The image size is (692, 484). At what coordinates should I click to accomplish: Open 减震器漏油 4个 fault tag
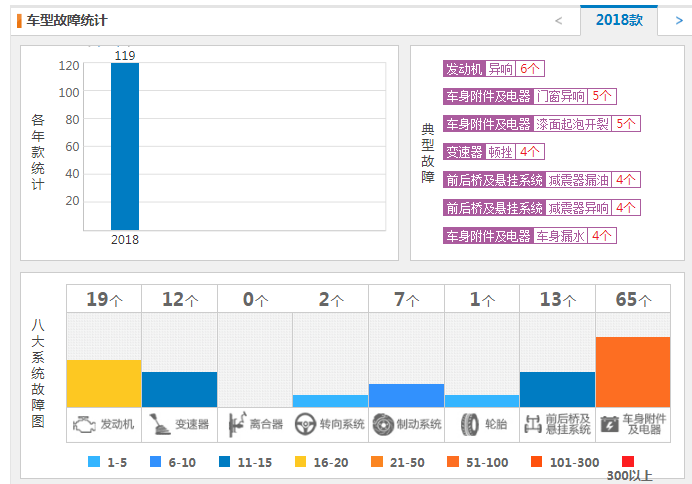coord(542,180)
